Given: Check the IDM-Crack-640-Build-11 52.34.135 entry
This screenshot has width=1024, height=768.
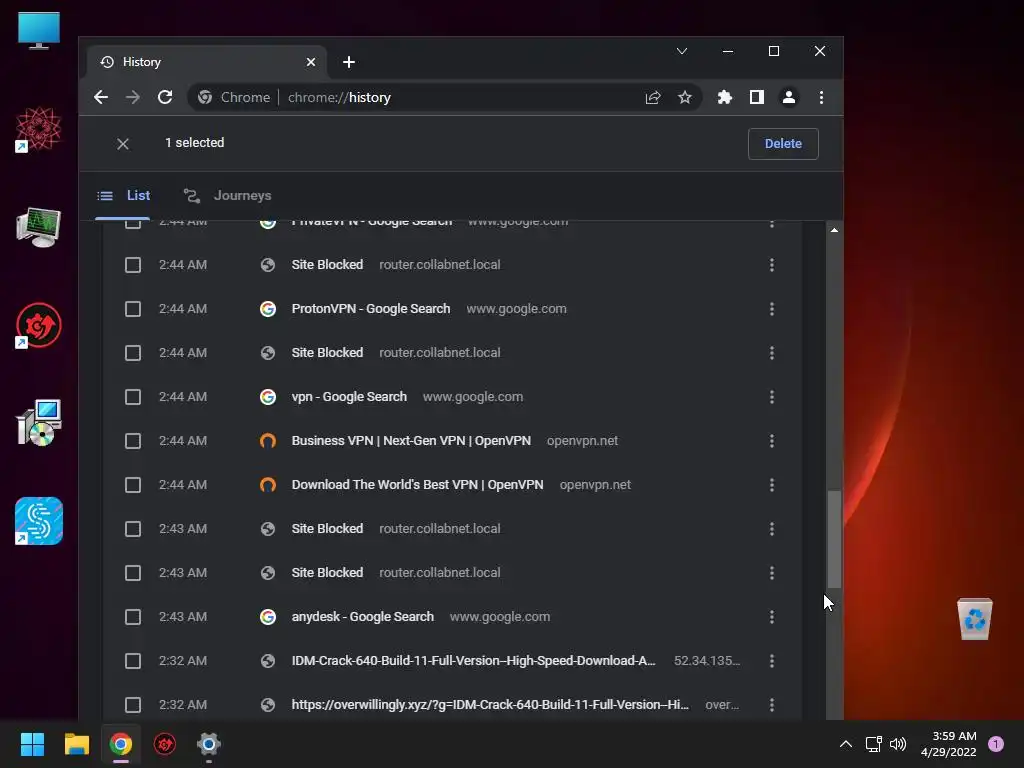Looking at the screenshot, I should click(133, 661).
